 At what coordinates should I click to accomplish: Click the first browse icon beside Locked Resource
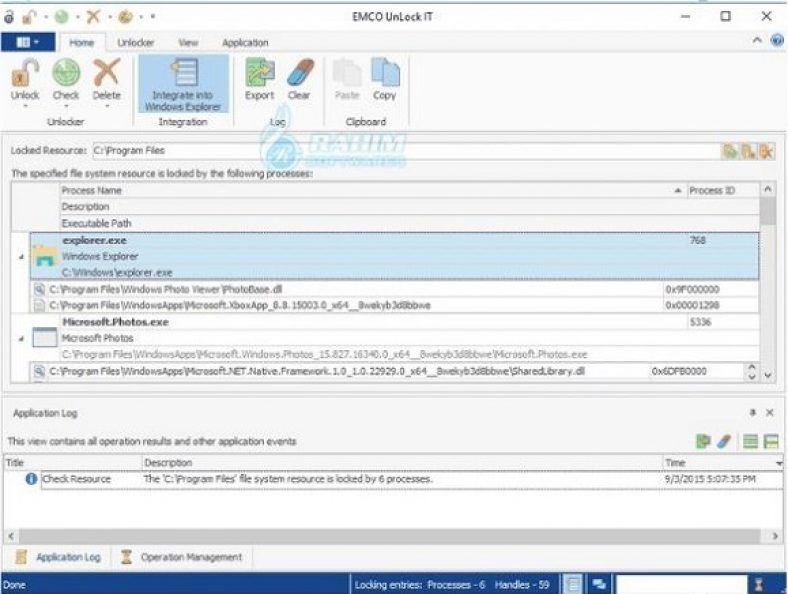click(x=730, y=151)
